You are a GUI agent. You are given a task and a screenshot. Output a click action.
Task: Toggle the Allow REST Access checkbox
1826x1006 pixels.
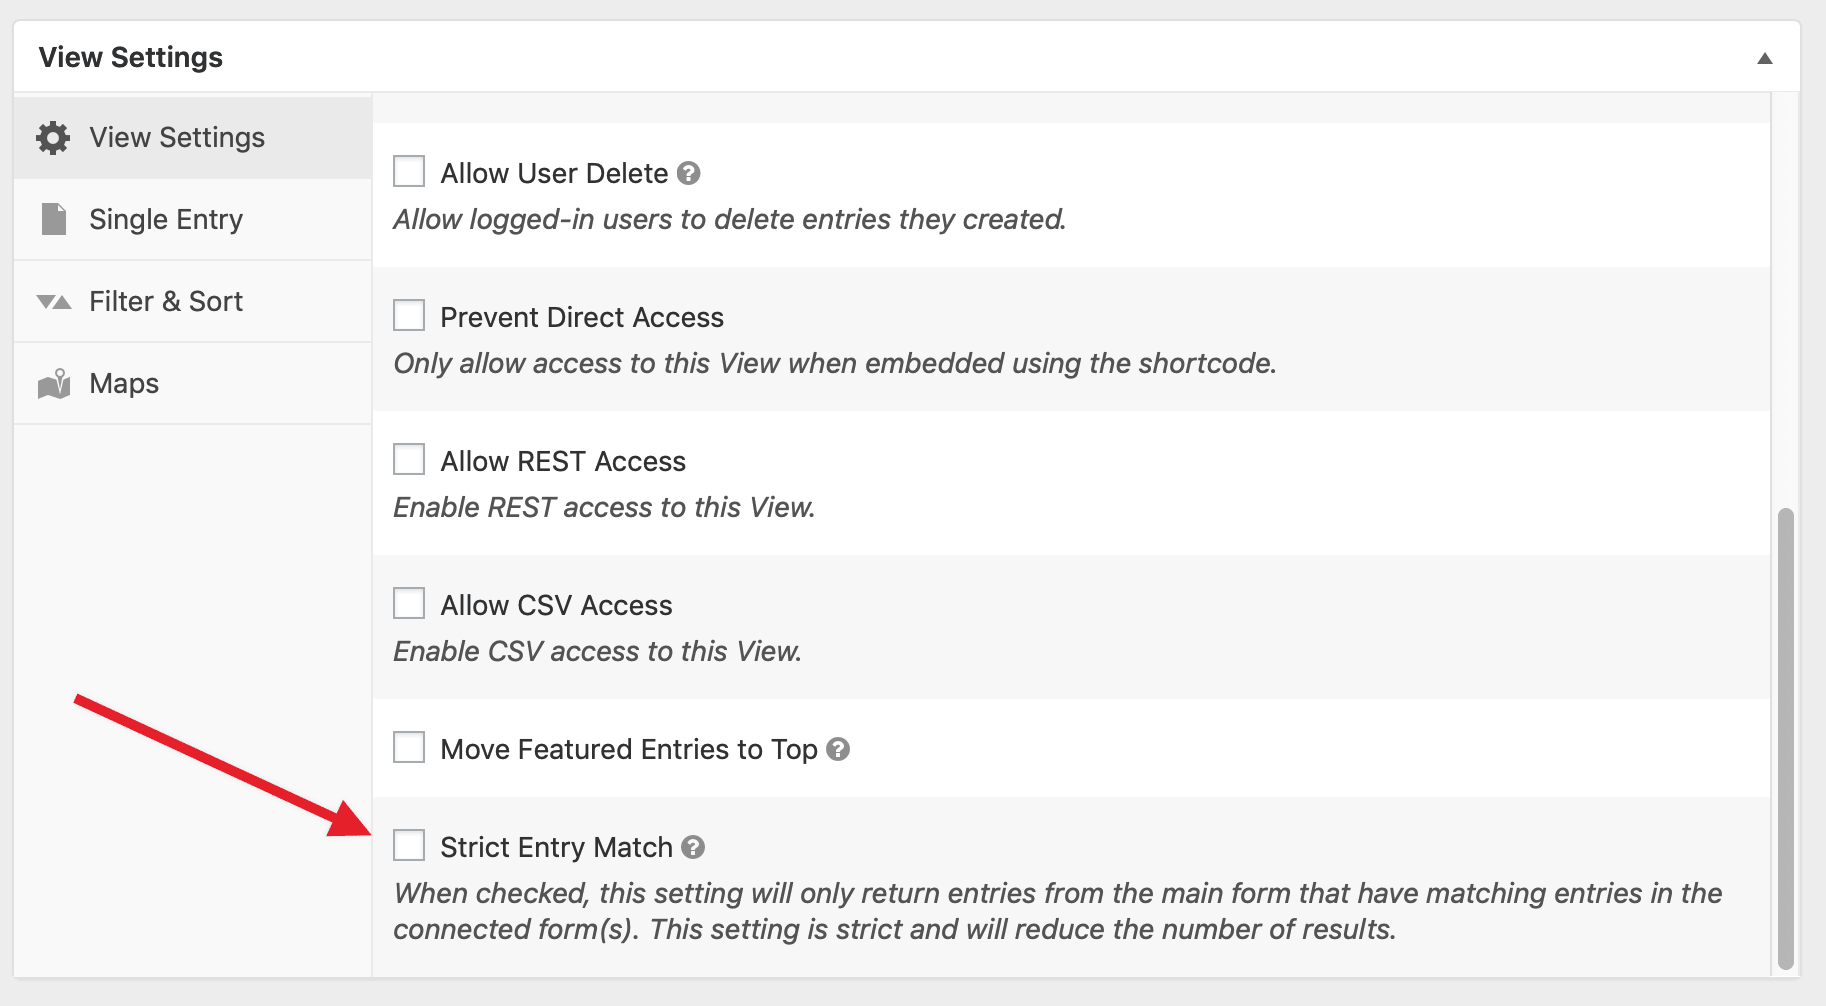409,460
